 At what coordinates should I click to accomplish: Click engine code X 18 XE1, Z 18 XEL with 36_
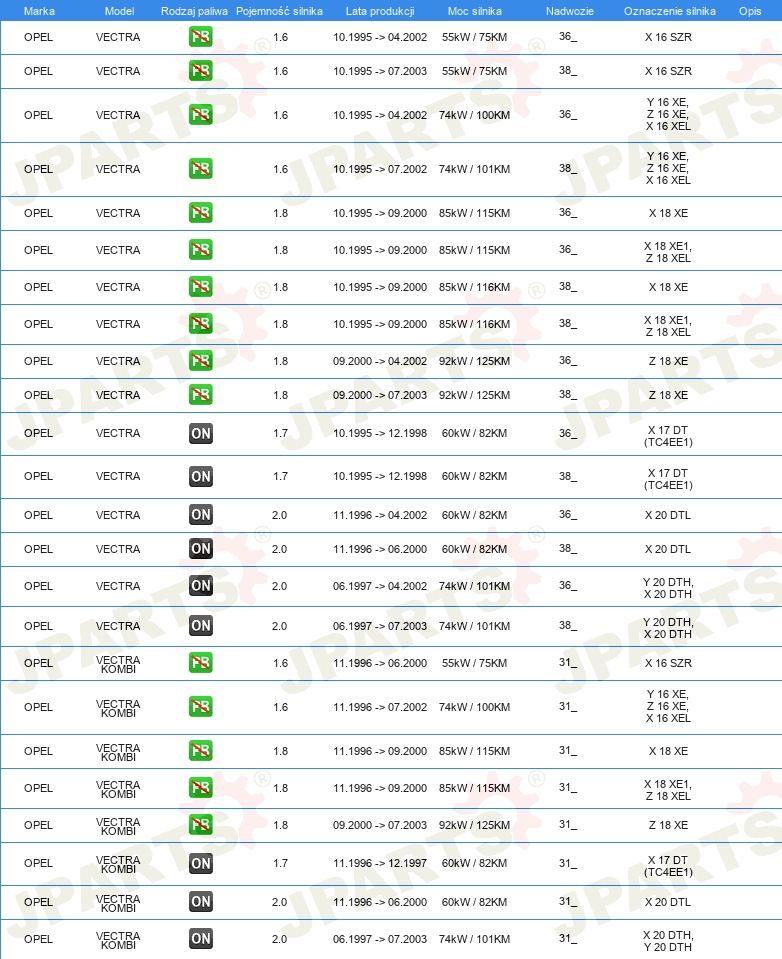coord(668,253)
